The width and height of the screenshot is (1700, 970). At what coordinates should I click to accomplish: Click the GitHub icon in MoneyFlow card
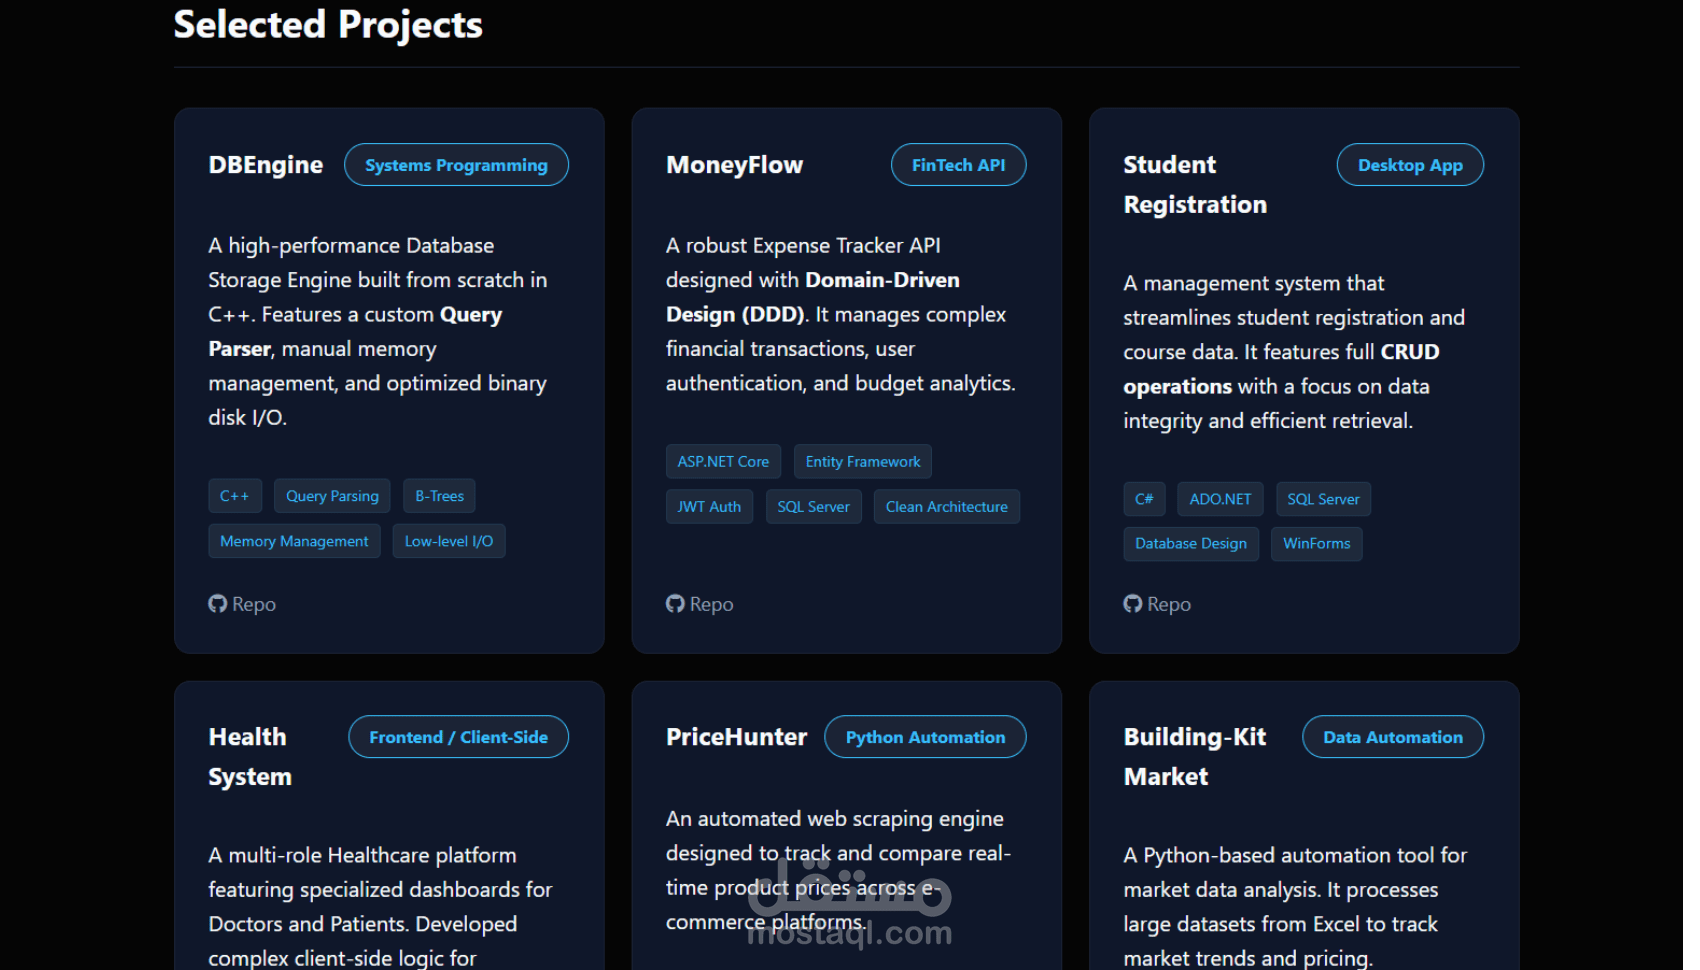[x=675, y=604]
